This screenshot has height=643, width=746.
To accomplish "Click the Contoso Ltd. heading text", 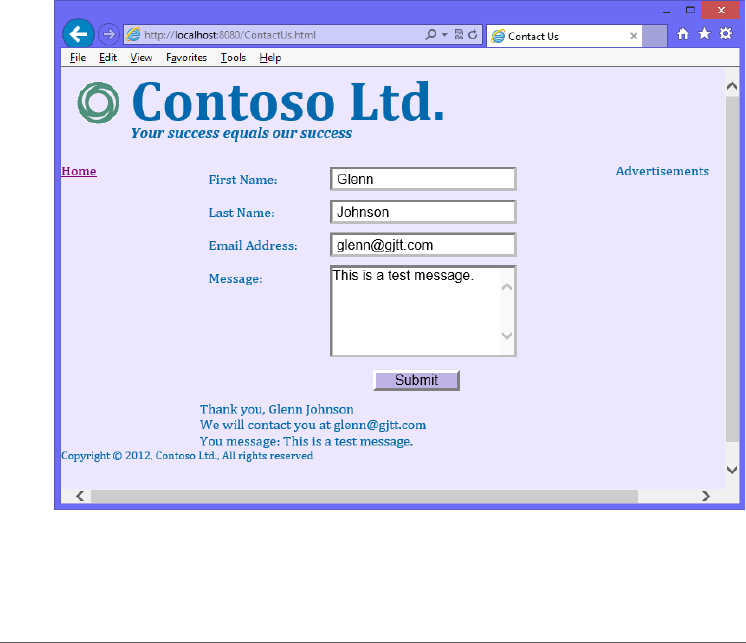I will click(x=288, y=101).
